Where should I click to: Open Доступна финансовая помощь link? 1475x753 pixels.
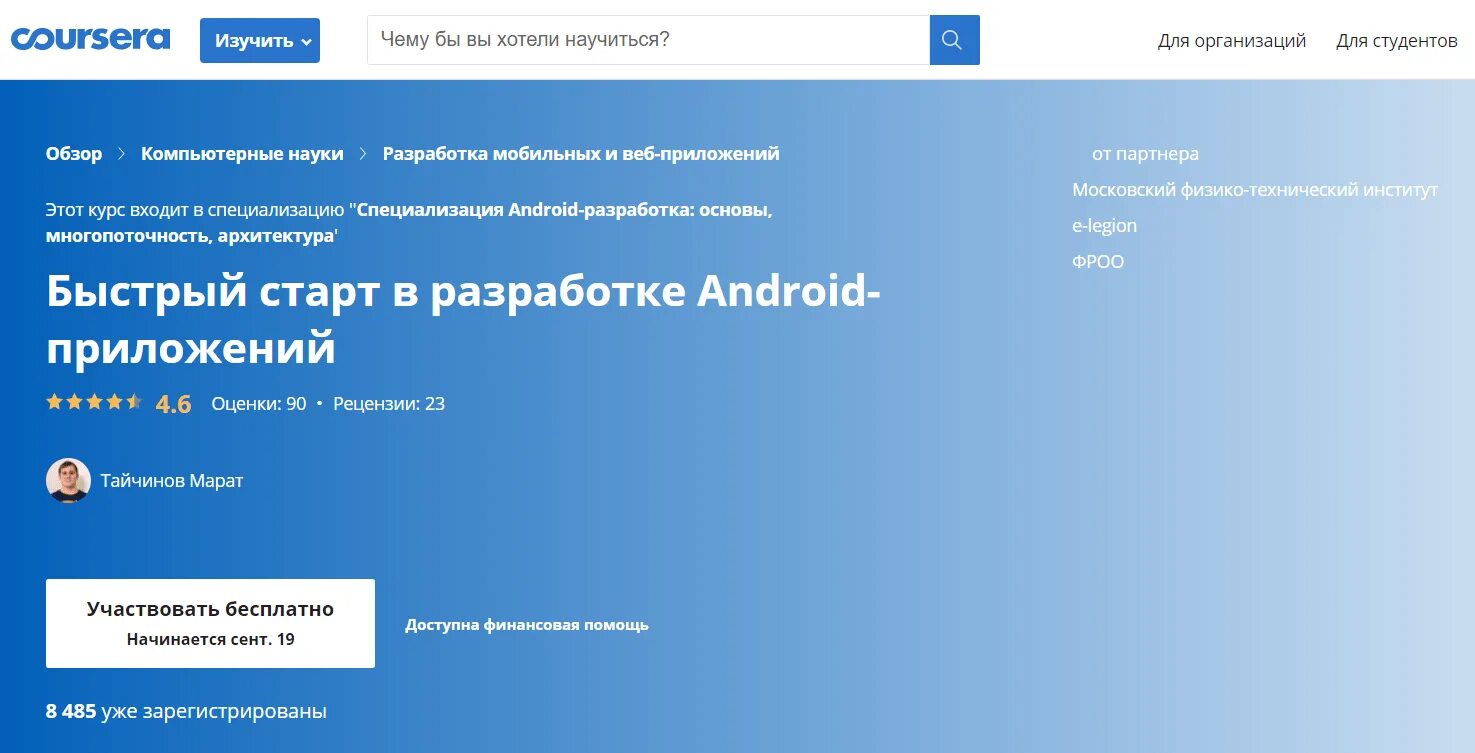point(527,625)
